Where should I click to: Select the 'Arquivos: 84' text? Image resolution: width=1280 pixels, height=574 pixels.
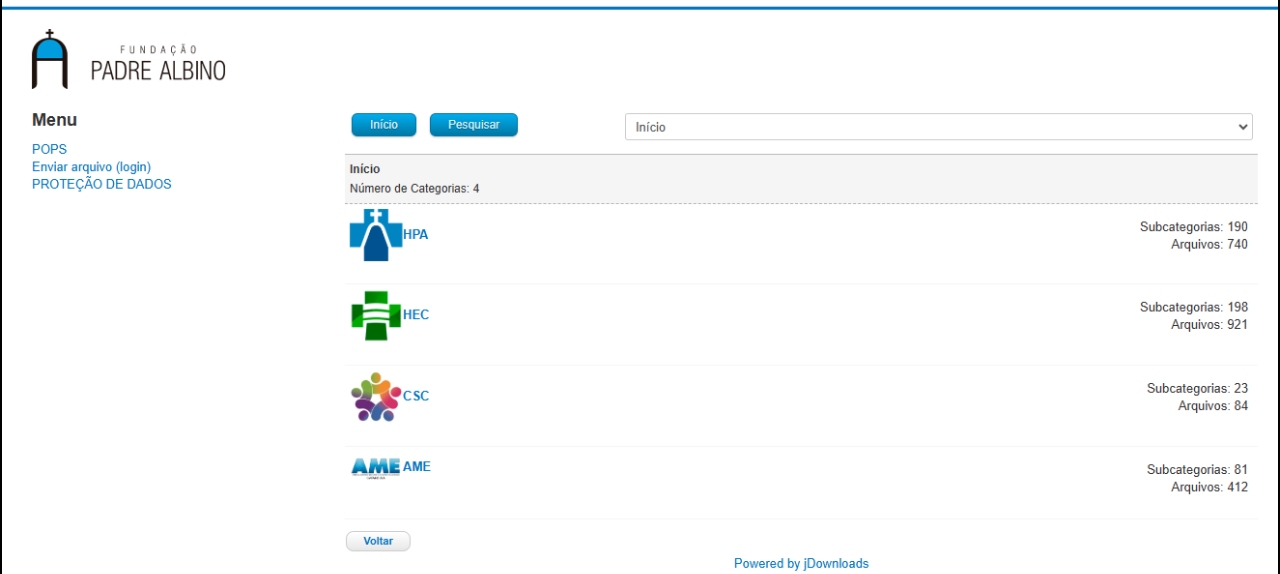click(1213, 406)
